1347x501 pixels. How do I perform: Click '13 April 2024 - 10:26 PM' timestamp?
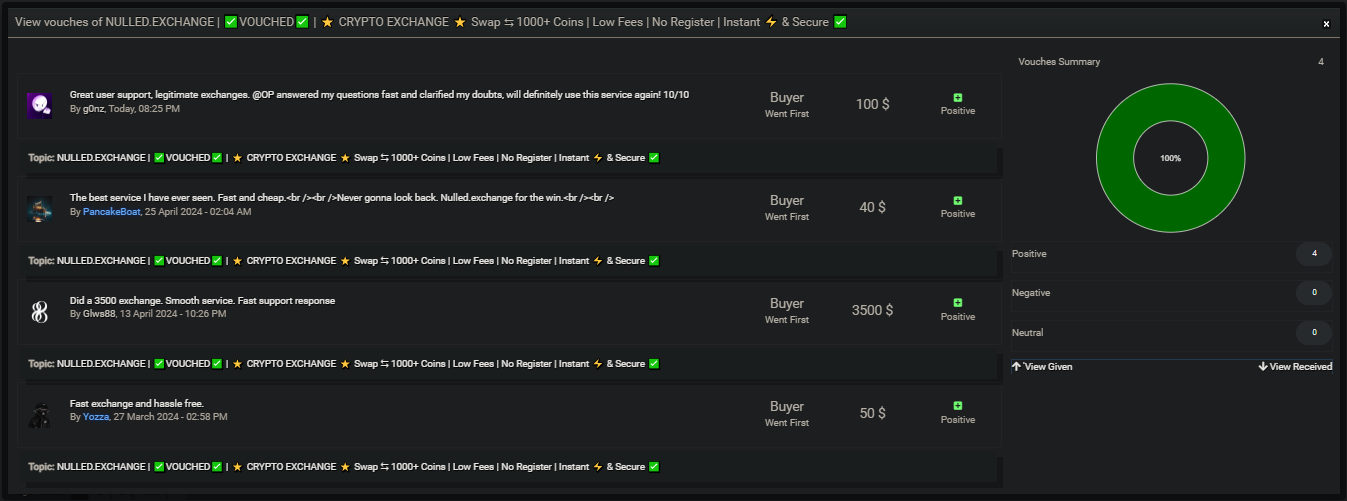(173, 314)
